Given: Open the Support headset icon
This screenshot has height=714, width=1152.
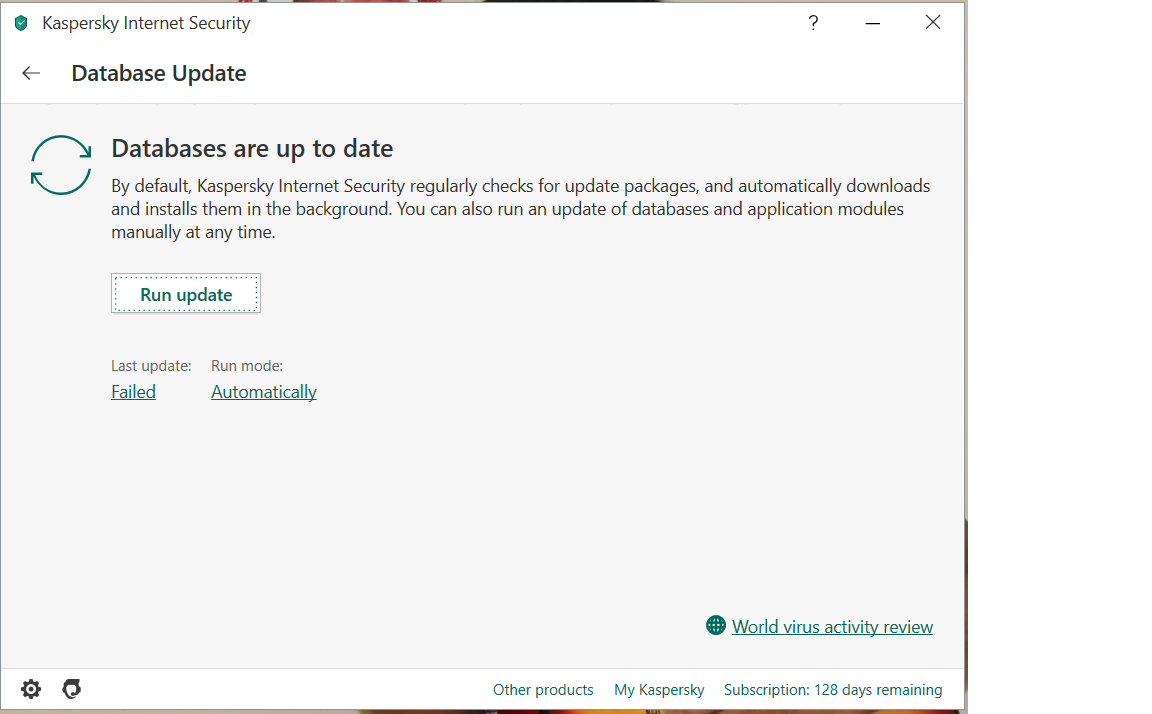Looking at the screenshot, I should pos(71,689).
